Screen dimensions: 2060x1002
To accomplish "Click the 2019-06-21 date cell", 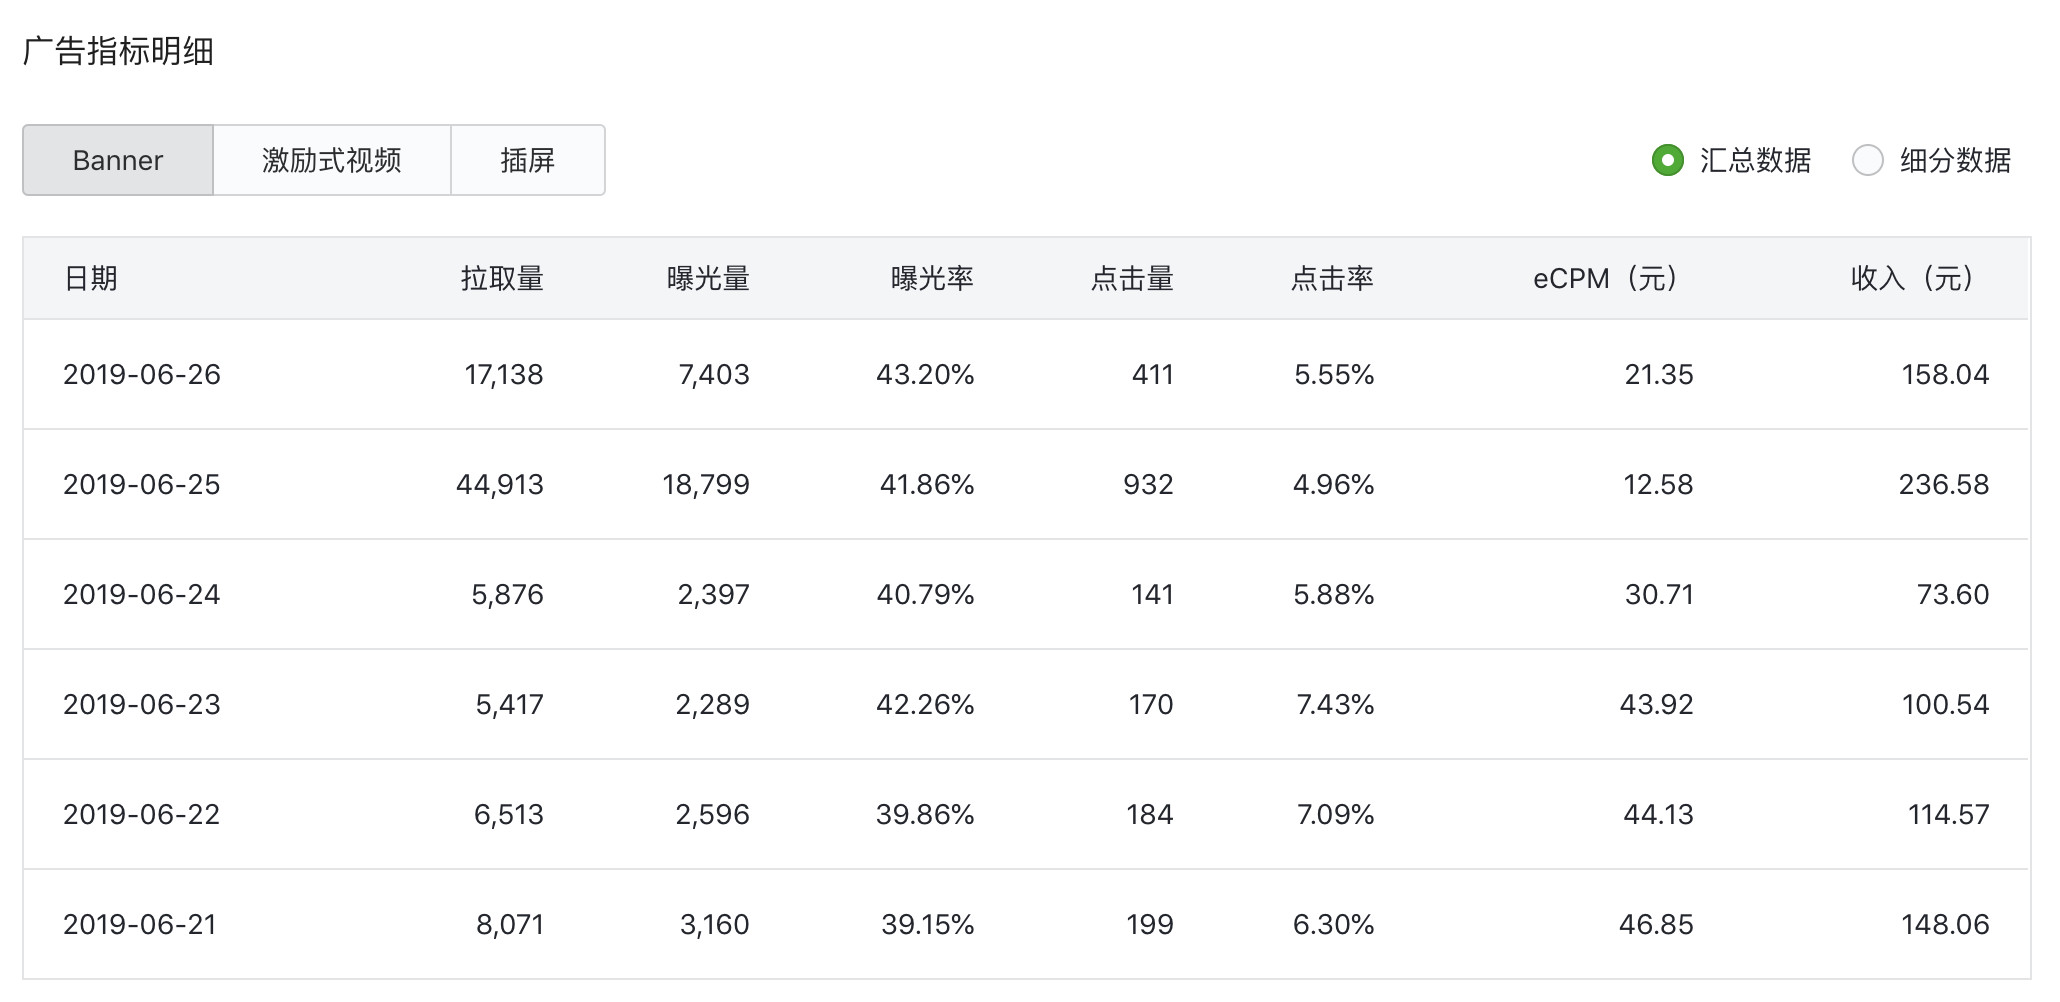I will pos(140,924).
